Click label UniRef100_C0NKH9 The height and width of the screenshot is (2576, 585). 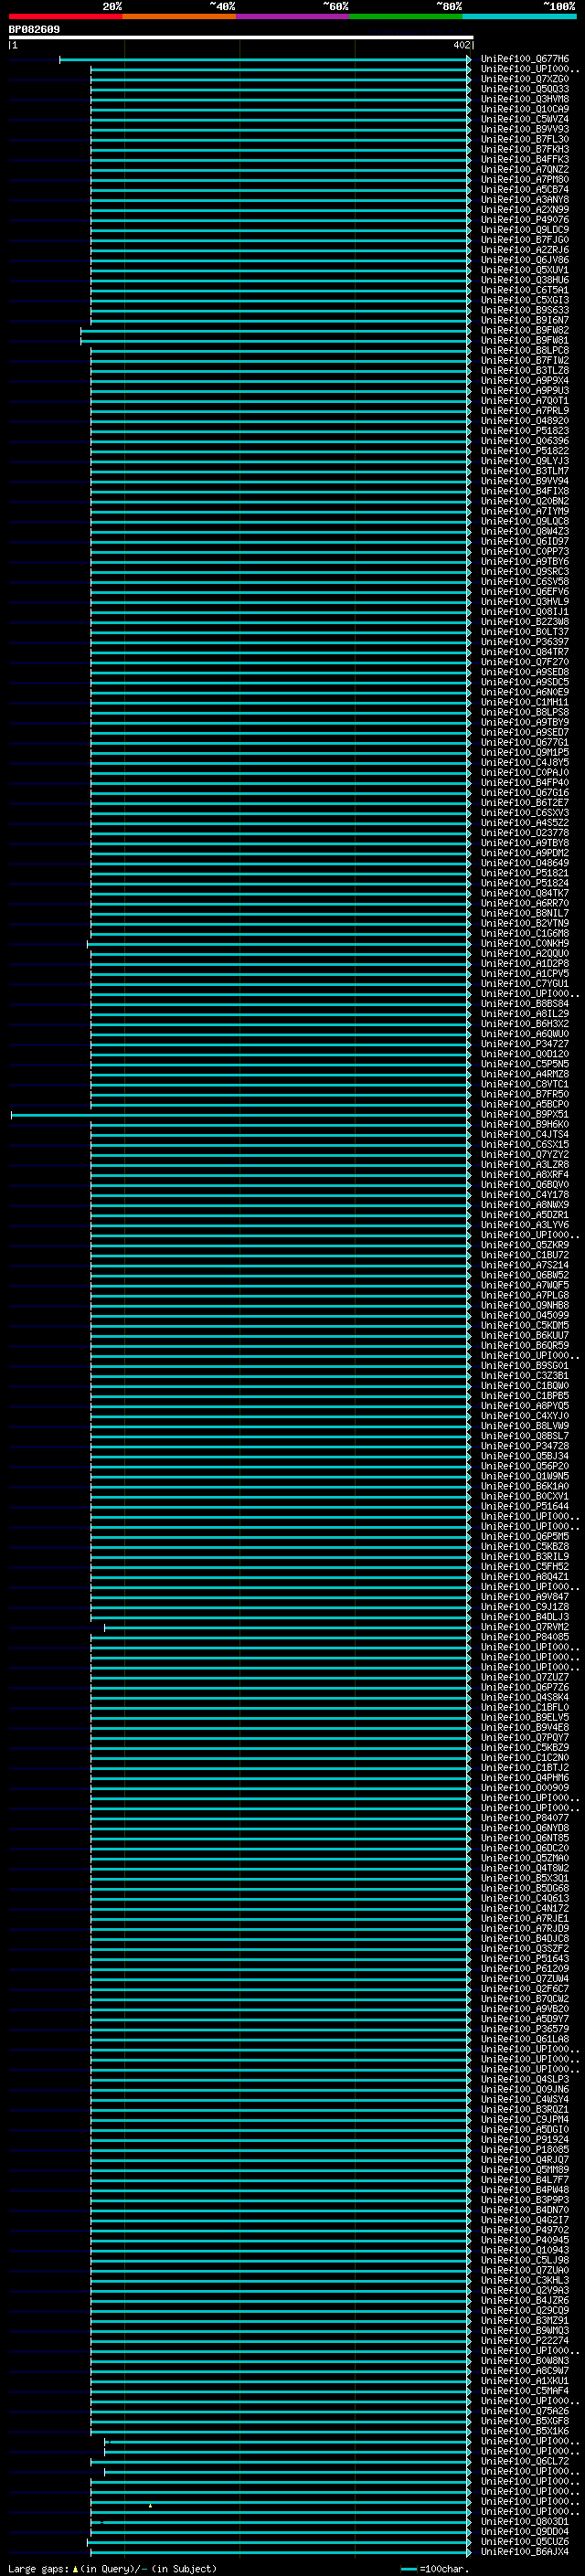tap(525, 943)
